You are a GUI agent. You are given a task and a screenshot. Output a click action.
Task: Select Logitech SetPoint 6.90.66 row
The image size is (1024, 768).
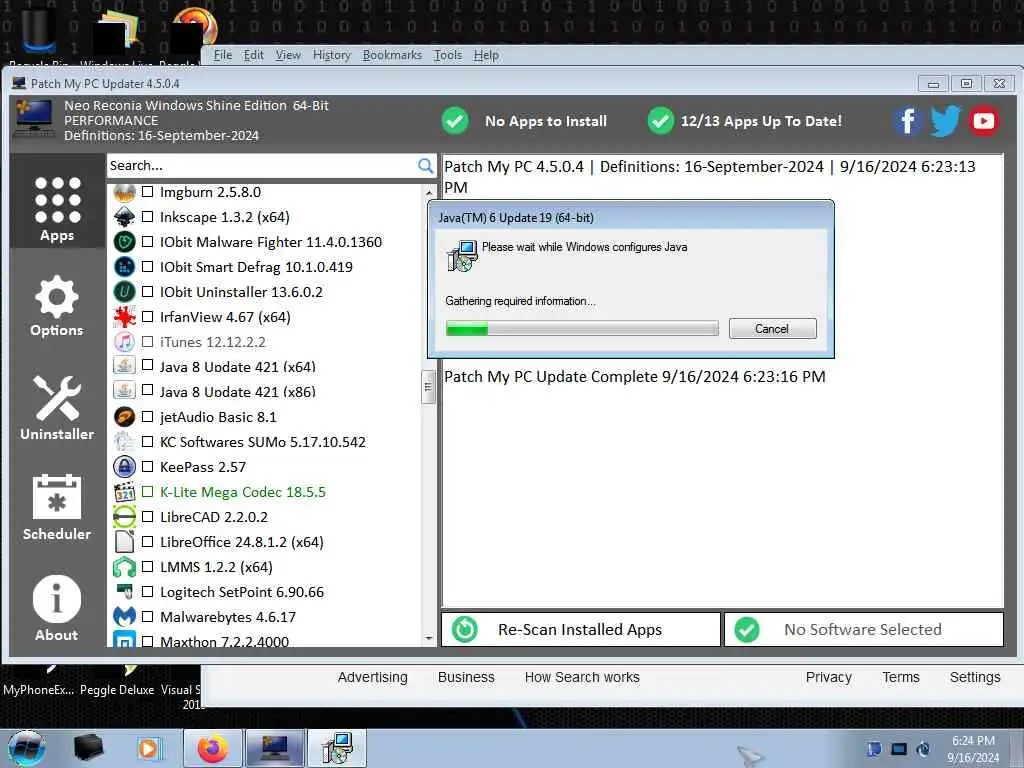[x=242, y=592]
